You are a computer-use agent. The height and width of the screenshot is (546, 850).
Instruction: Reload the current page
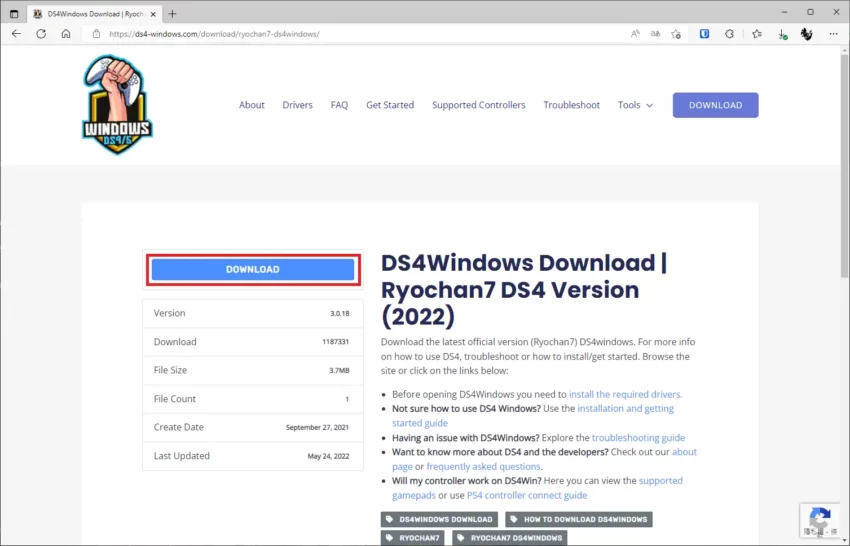click(x=41, y=34)
